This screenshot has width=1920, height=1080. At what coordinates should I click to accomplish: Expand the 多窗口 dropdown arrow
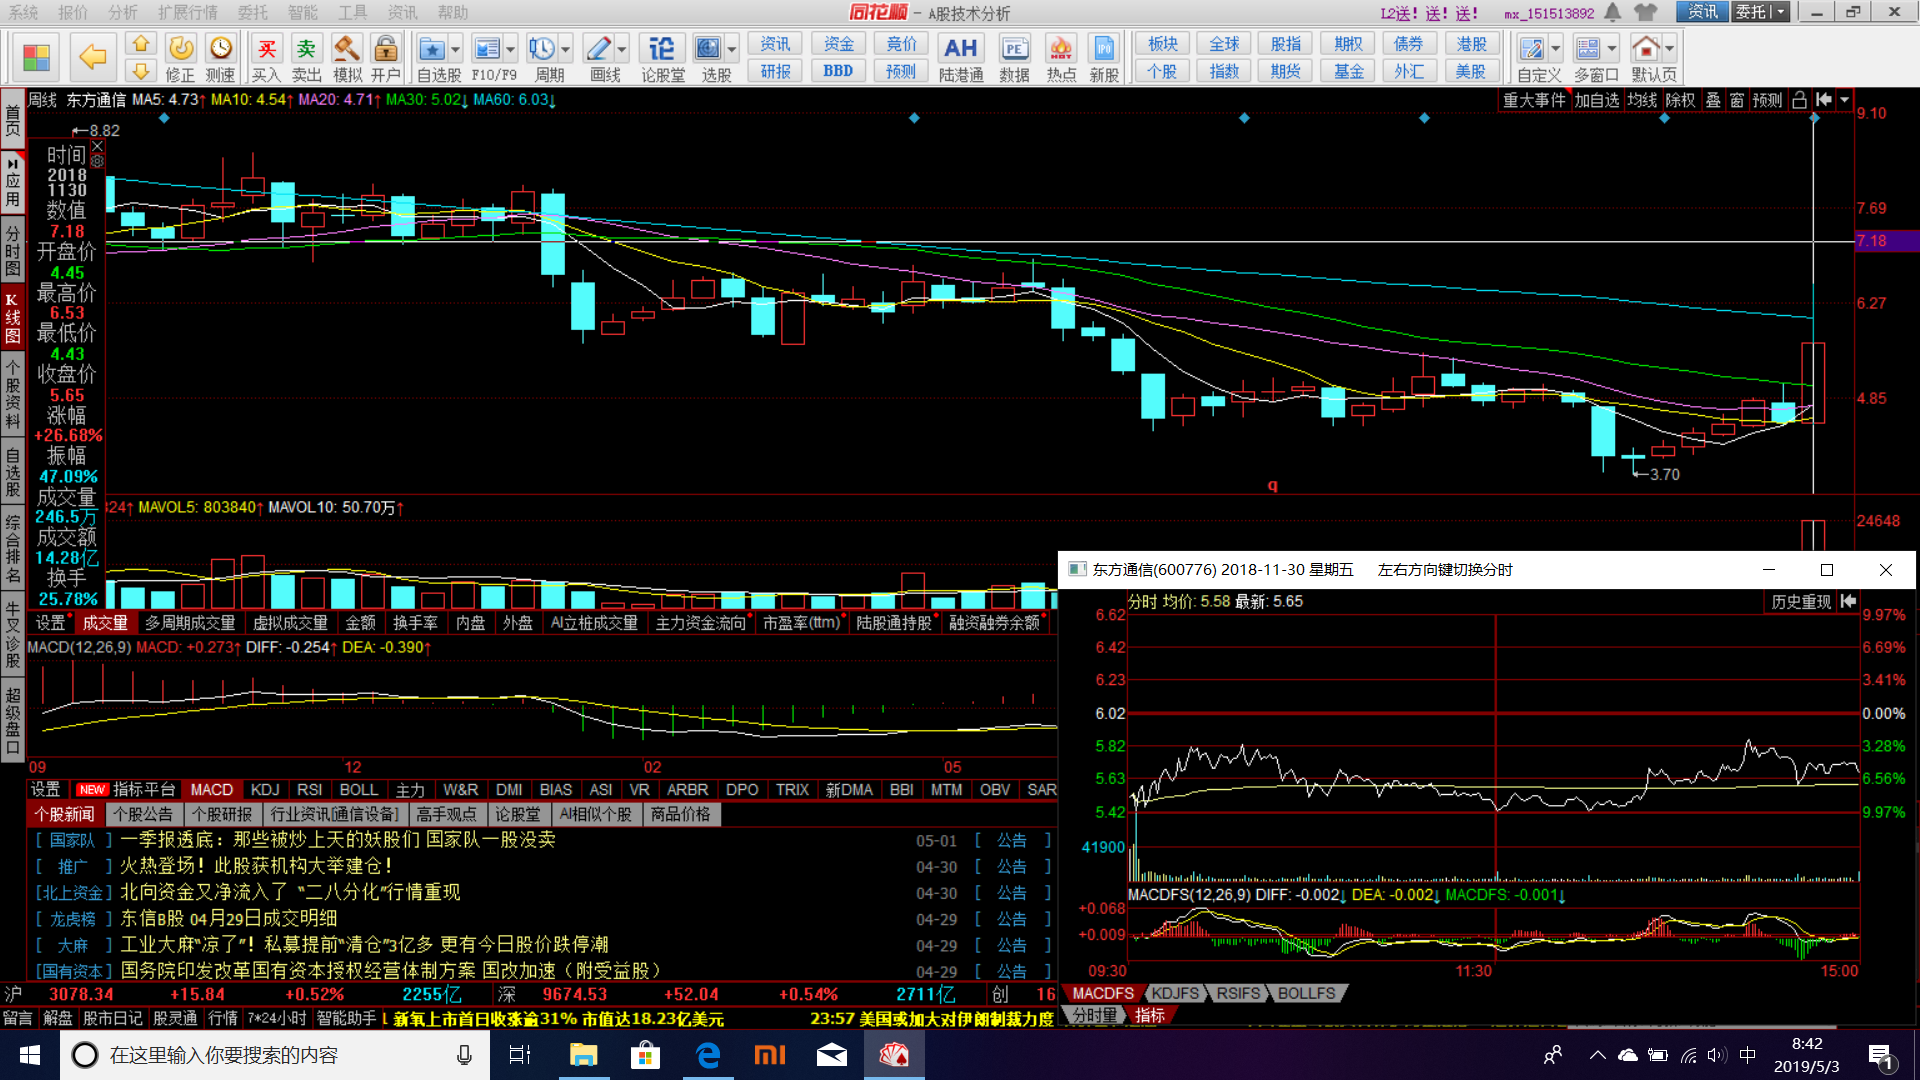[x=1611, y=49]
